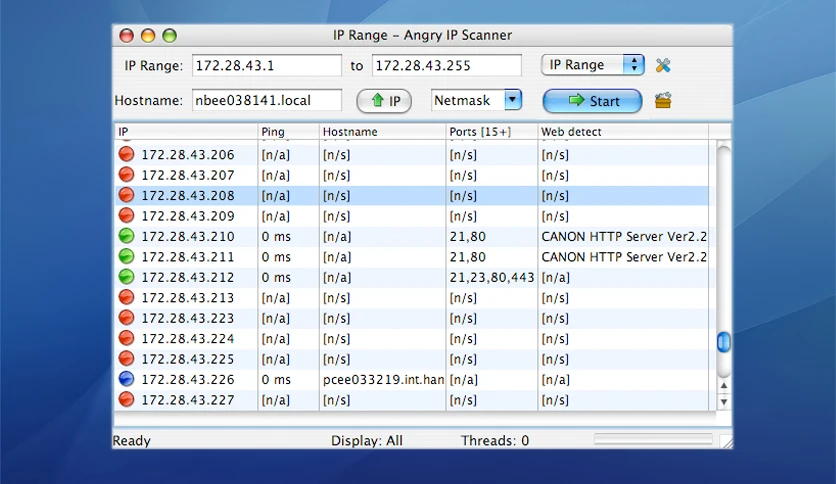Click the red status icon for 172.28.43.208
This screenshot has height=484, width=836.
[126, 195]
